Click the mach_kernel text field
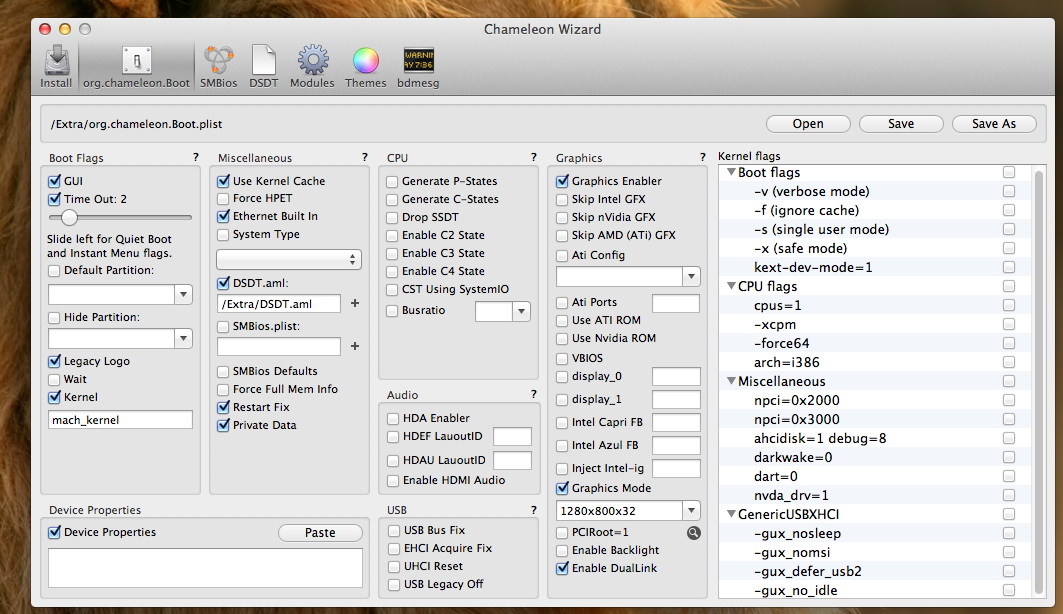 pyautogui.click(x=120, y=420)
